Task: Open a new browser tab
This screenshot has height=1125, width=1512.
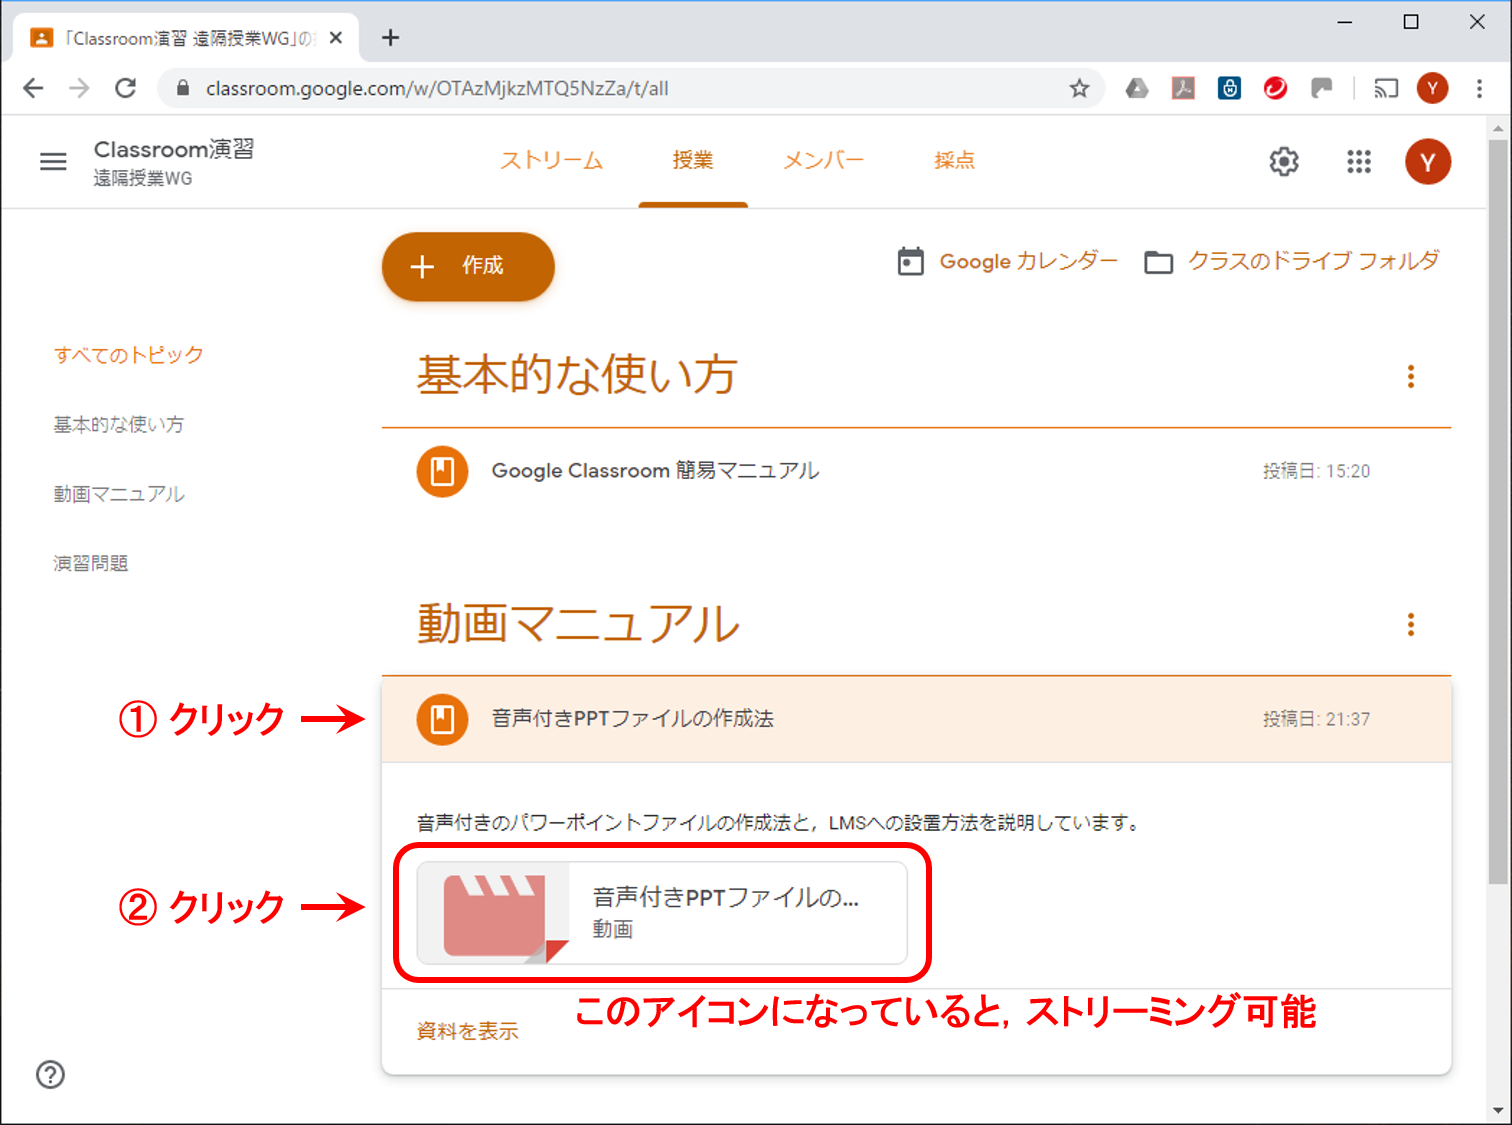Action: (x=390, y=38)
